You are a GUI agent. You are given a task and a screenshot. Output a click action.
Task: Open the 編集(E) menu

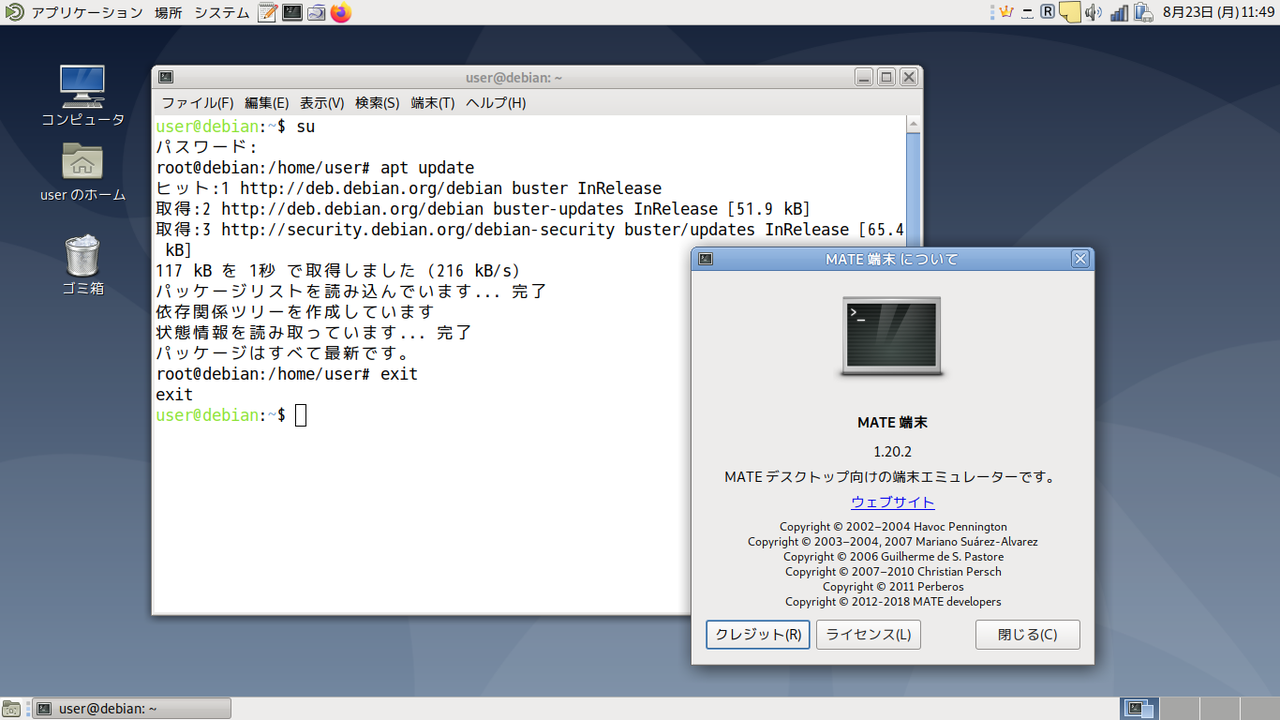(x=267, y=103)
